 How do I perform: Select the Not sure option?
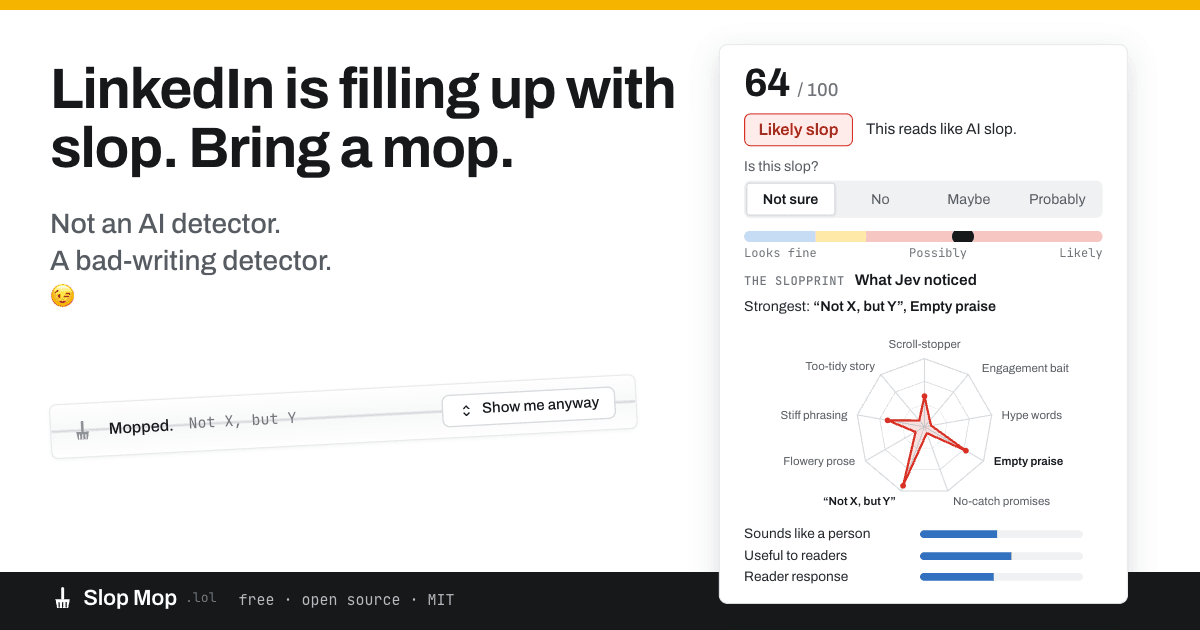[790, 199]
